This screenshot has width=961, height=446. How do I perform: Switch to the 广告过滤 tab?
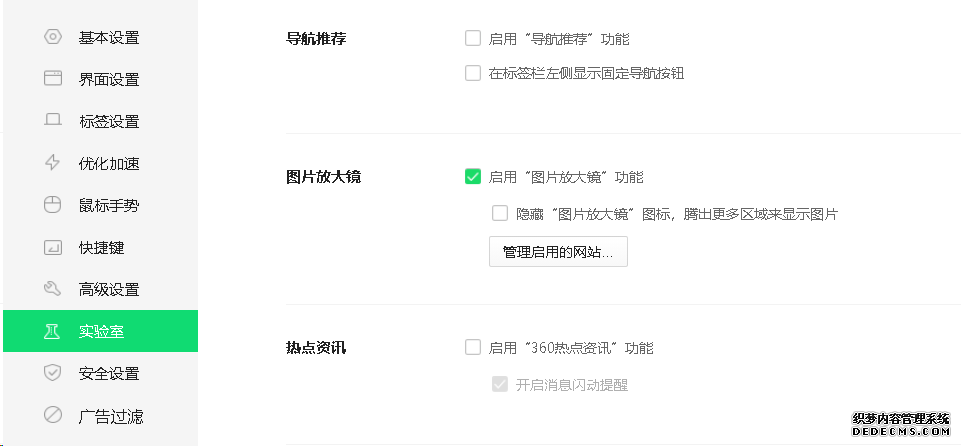pos(109,416)
